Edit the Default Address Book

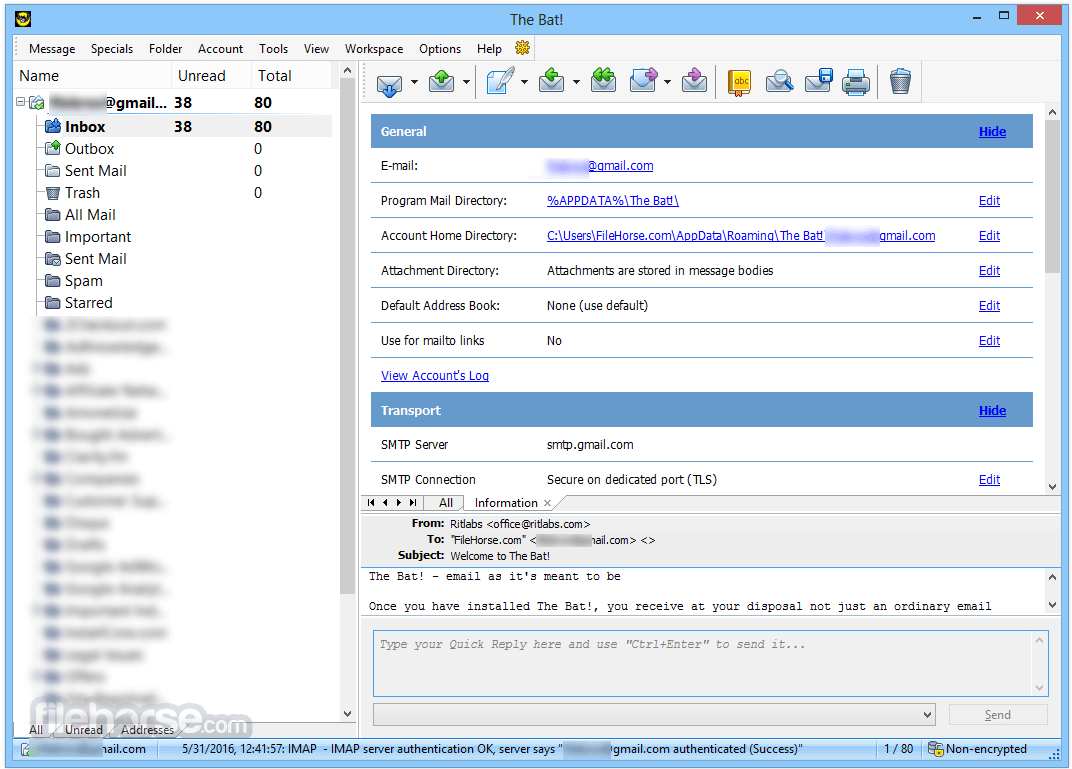[x=989, y=305]
